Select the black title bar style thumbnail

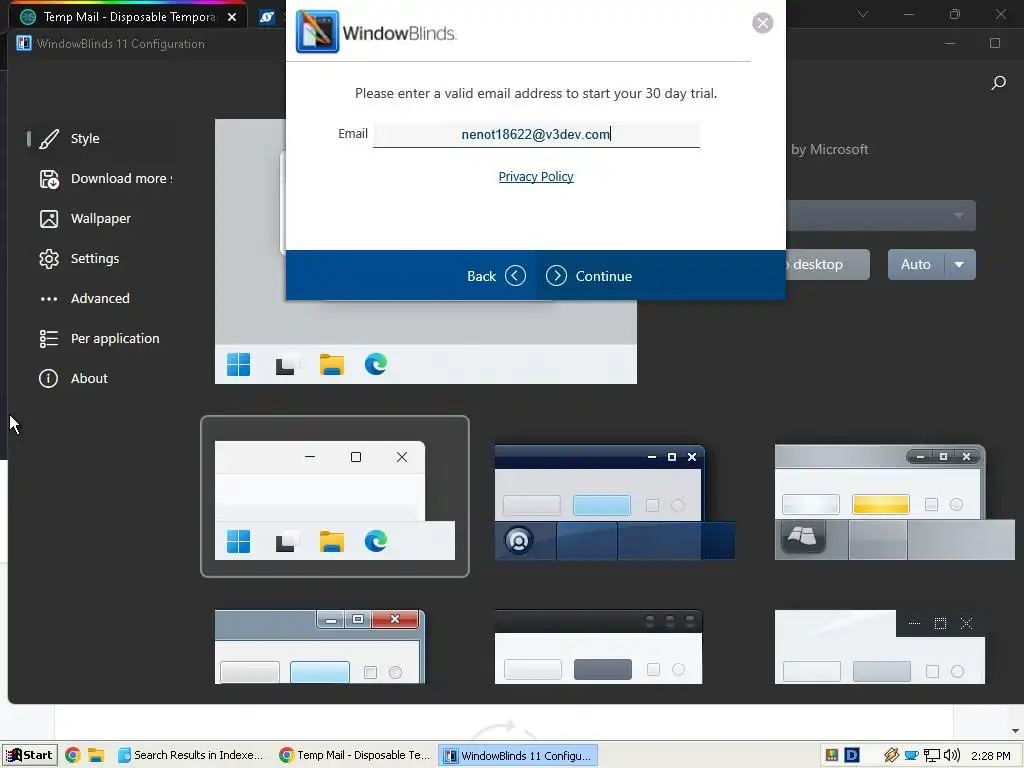coord(599,647)
